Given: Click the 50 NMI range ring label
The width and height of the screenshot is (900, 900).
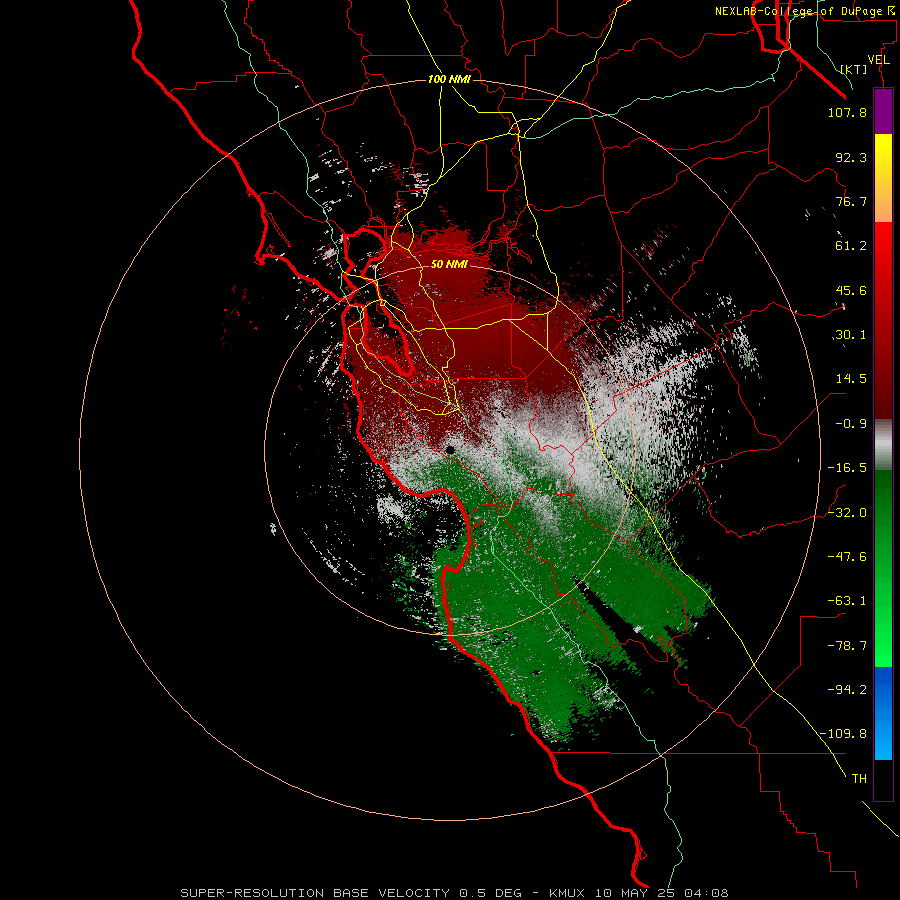Looking at the screenshot, I should (449, 264).
